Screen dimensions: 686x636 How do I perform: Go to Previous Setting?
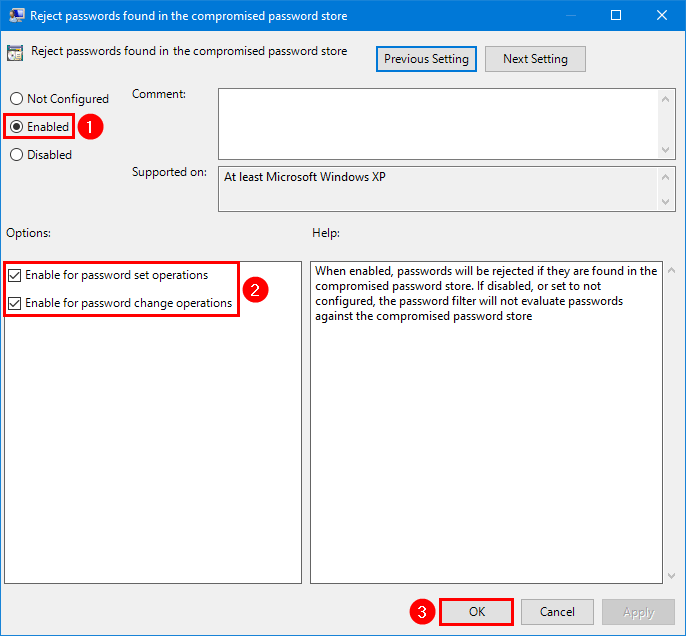coord(426,59)
